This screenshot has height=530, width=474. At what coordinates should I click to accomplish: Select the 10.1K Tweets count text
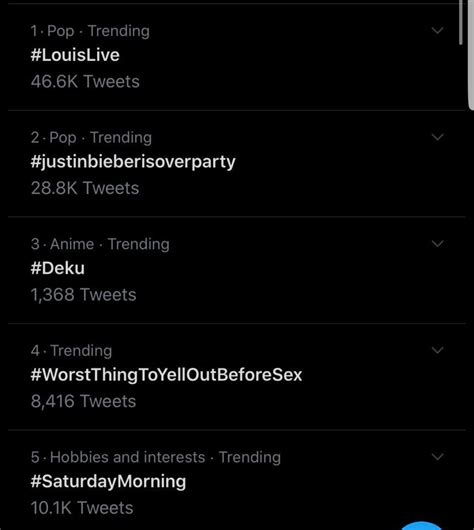82,508
